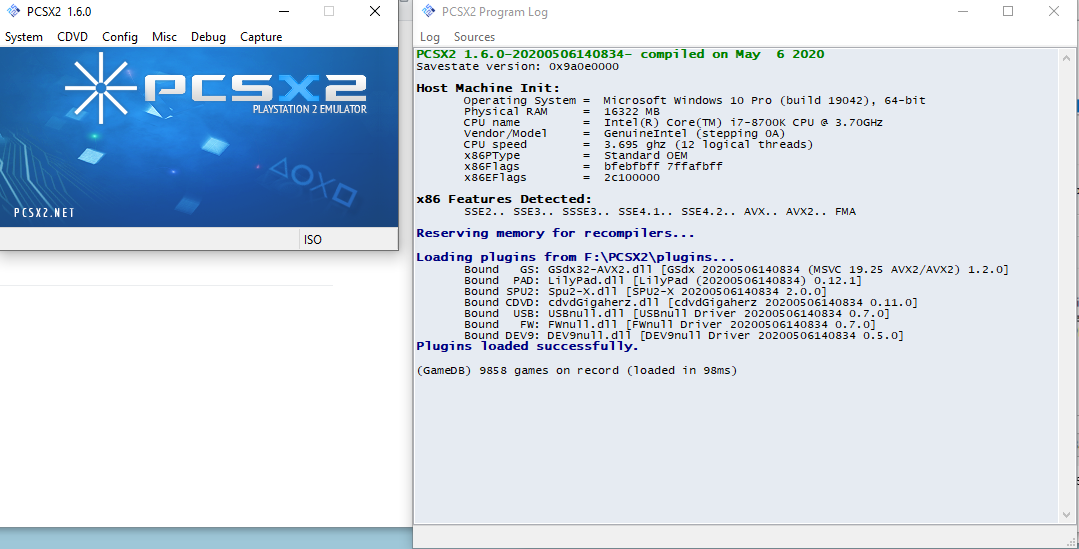Click the Physical RAM 16322 MB line
Screen dimensions: 1079x549
[x=562, y=111]
